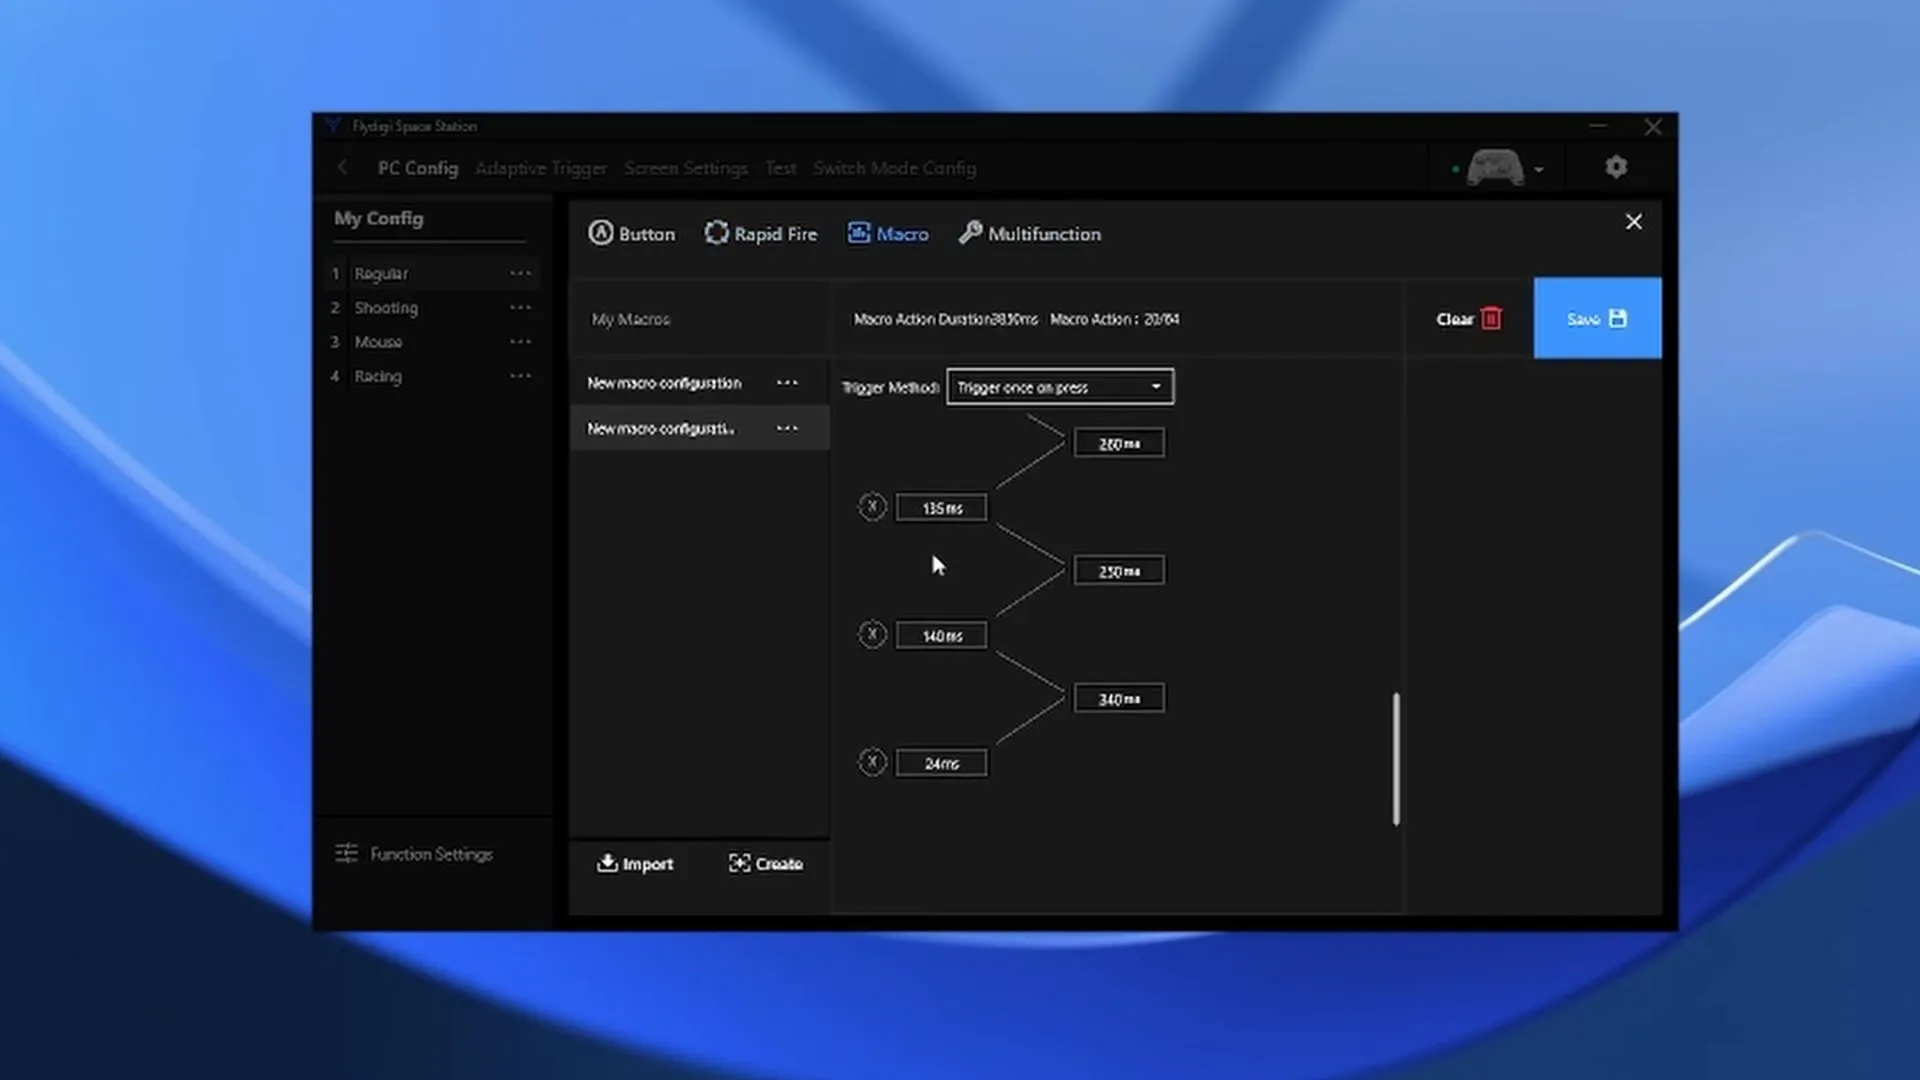Edit the 280ms delay field
Image resolution: width=1920 pixels, height=1080 pixels.
pyautogui.click(x=1119, y=444)
